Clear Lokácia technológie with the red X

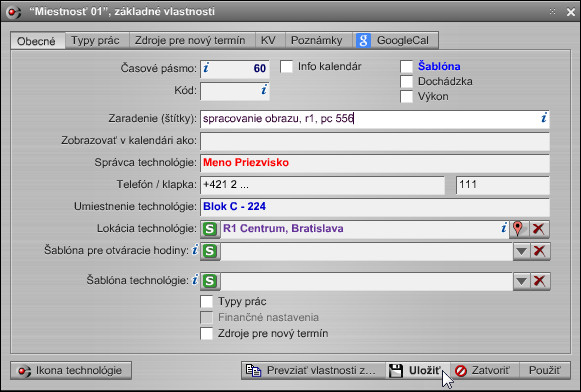[539, 229]
